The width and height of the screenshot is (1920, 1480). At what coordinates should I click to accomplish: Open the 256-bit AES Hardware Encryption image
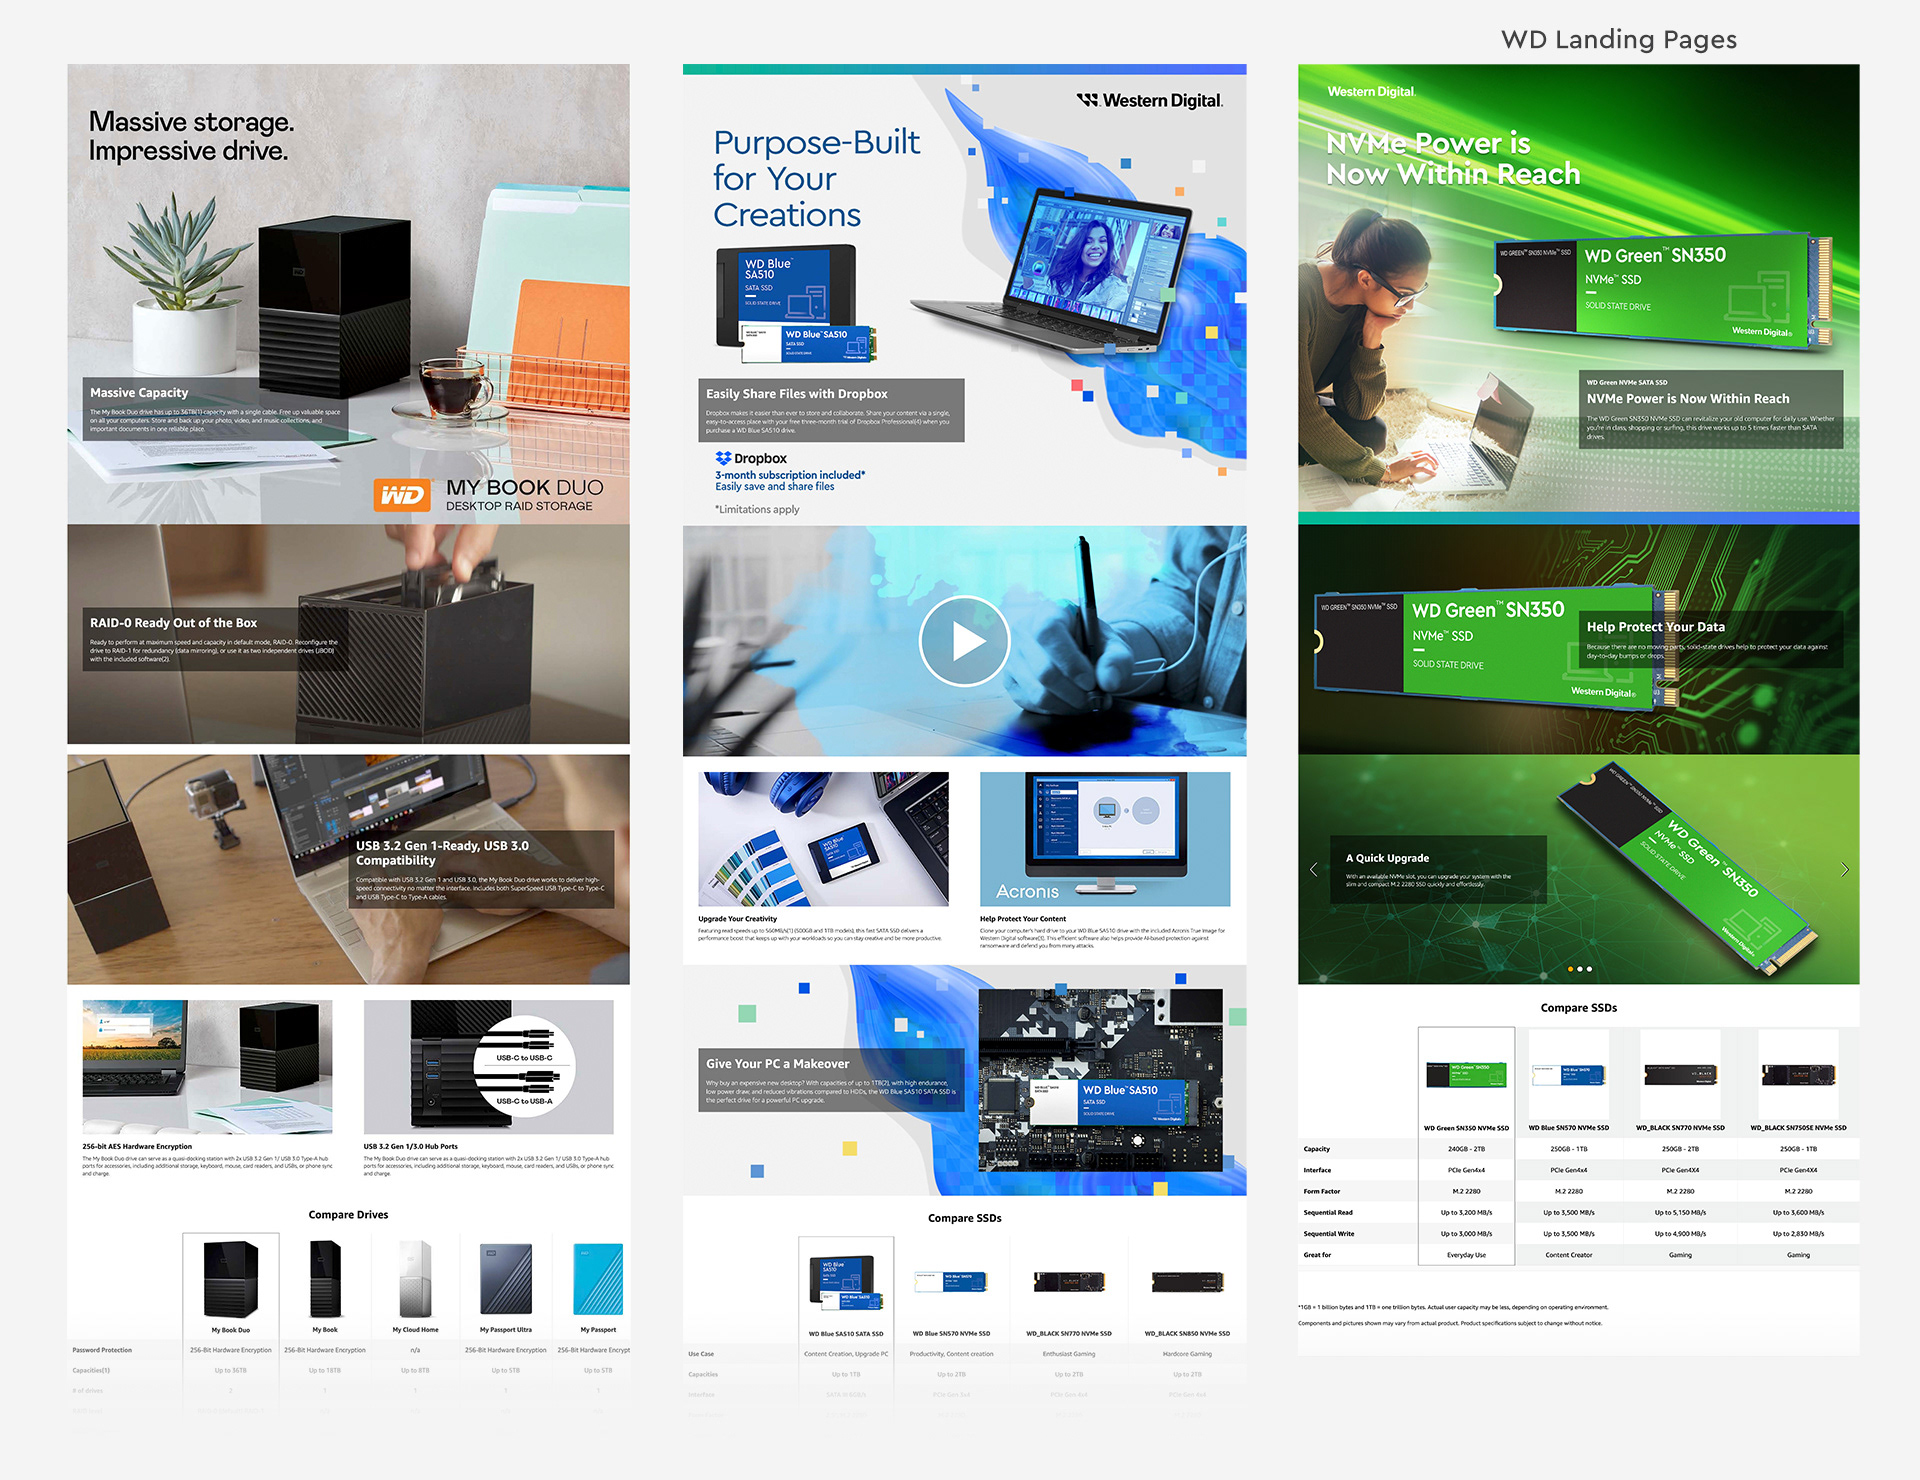[x=207, y=1067]
